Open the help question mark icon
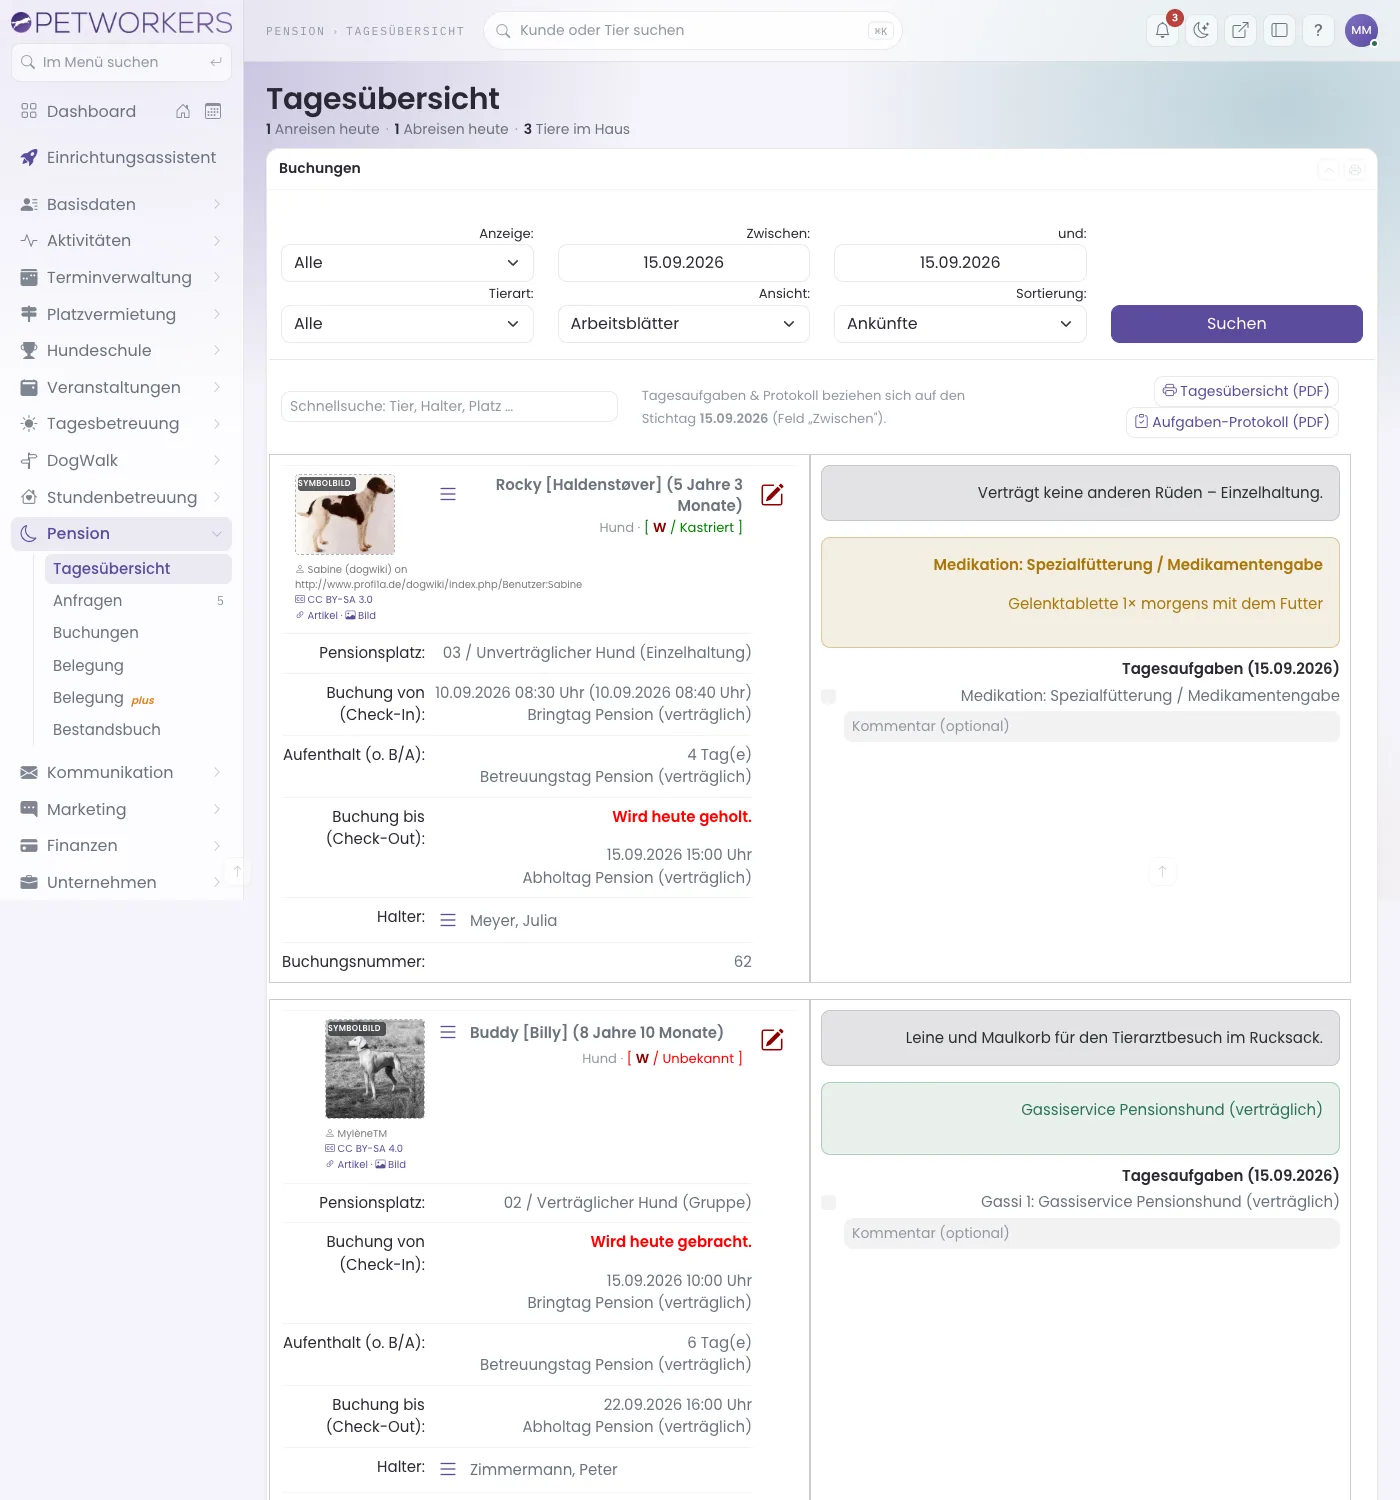 [1318, 30]
